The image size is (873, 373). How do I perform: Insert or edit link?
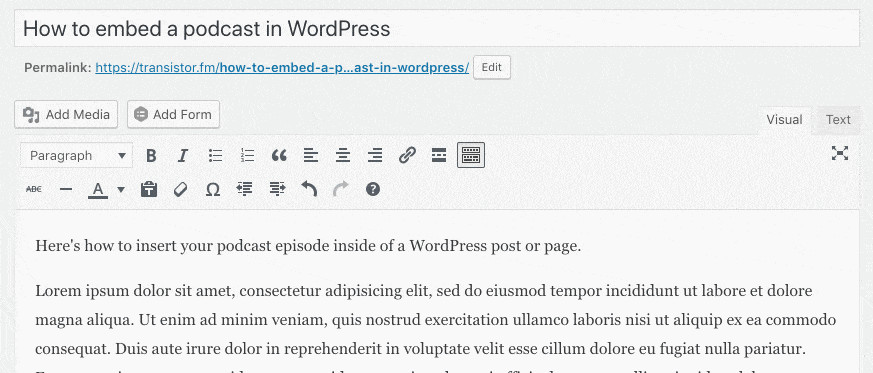coord(407,155)
